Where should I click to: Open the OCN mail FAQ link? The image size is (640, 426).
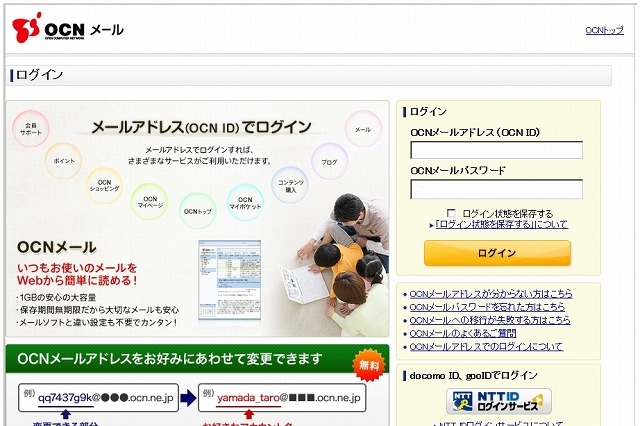tap(463, 333)
